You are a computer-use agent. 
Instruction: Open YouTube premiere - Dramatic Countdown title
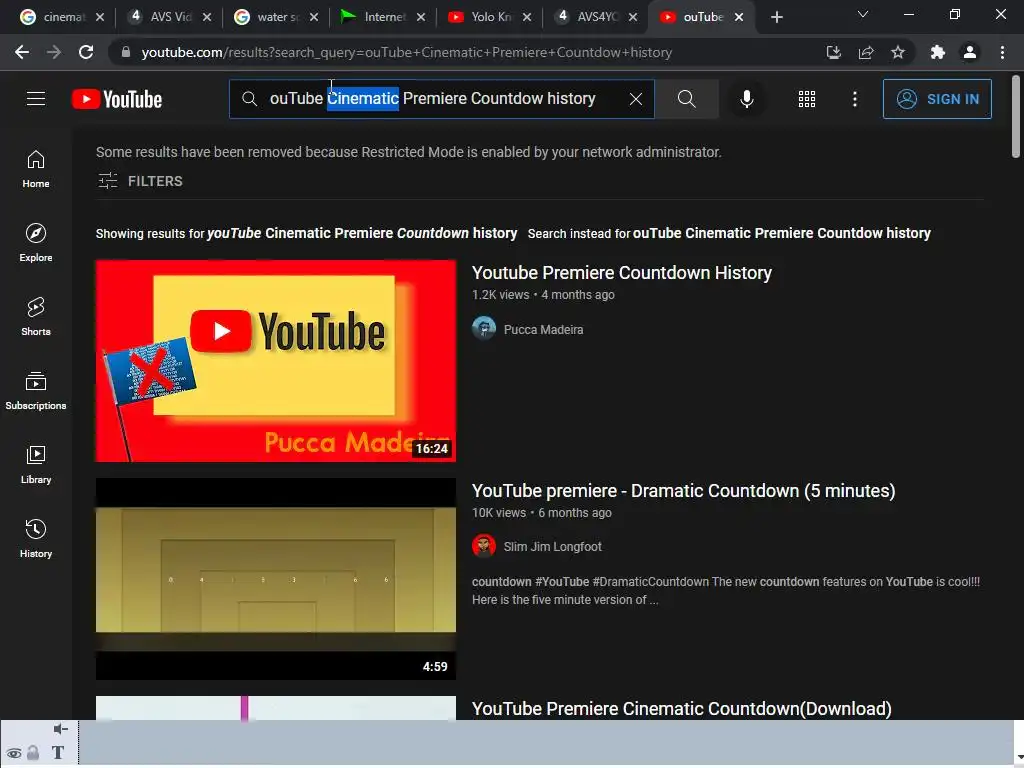[683, 490]
